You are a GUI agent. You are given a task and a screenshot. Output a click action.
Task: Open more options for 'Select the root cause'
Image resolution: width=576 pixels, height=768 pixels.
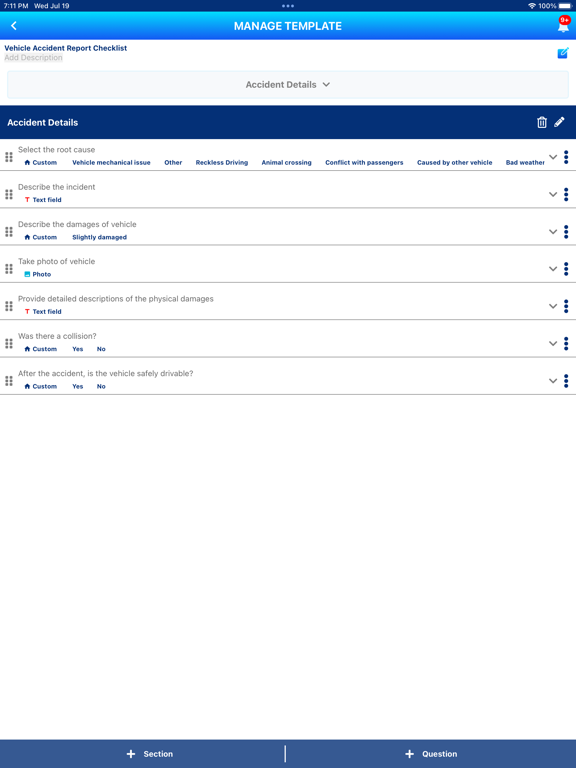pyautogui.click(x=566, y=157)
